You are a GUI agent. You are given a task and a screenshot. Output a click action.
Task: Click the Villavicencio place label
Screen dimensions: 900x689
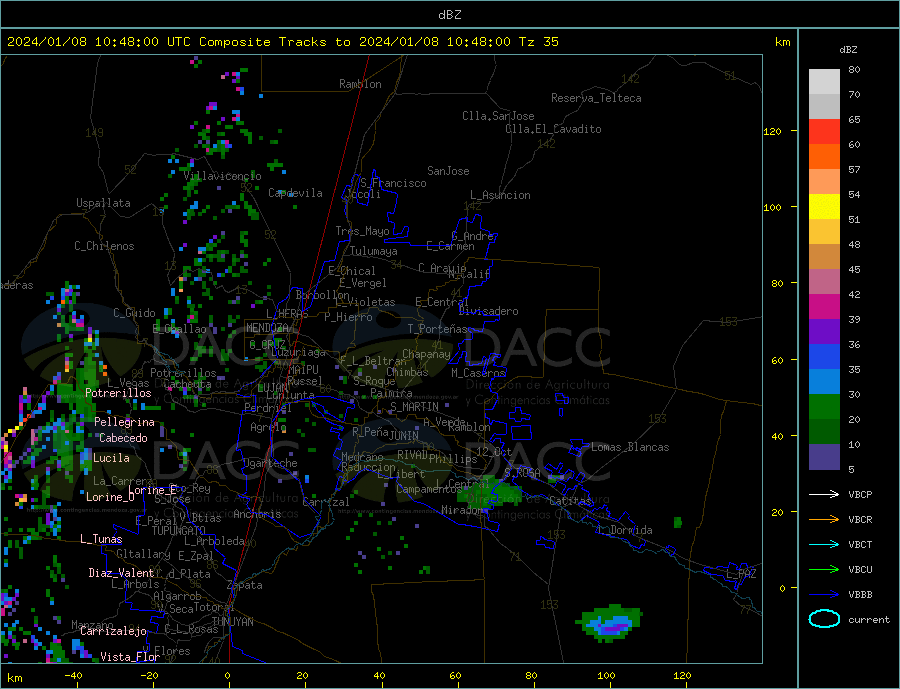pyautogui.click(x=222, y=176)
